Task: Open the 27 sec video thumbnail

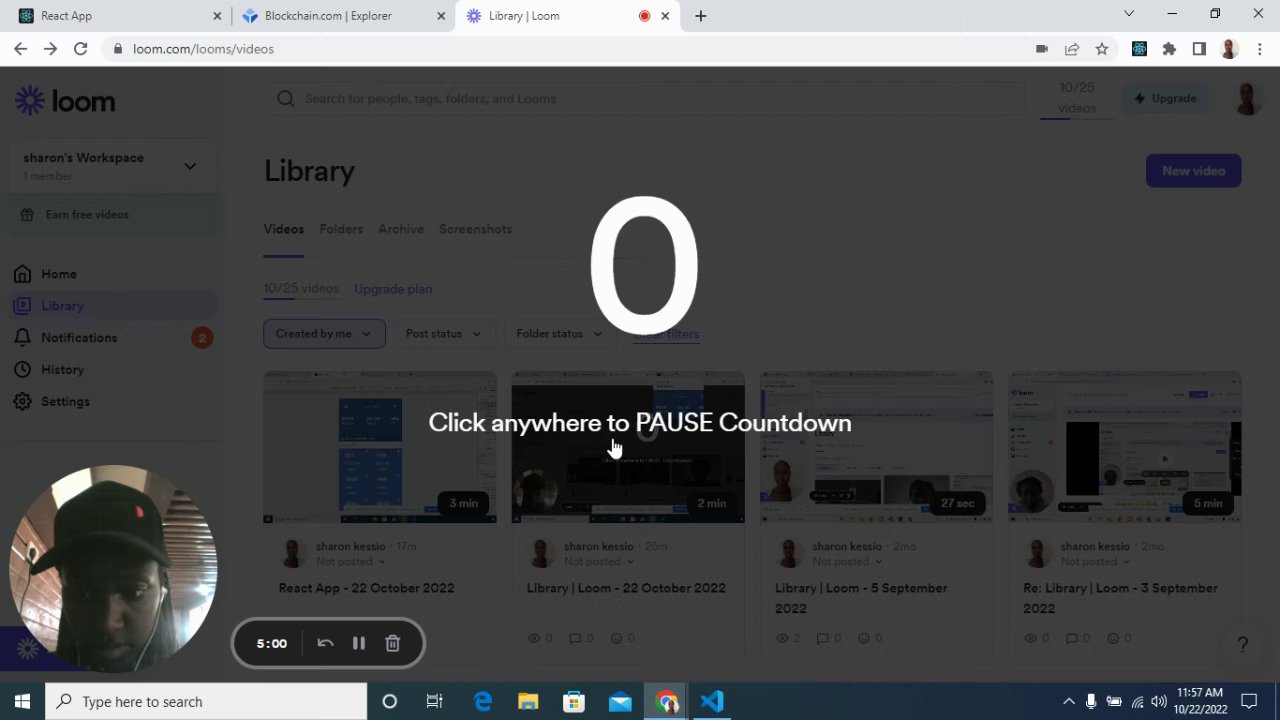Action: pos(876,448)
